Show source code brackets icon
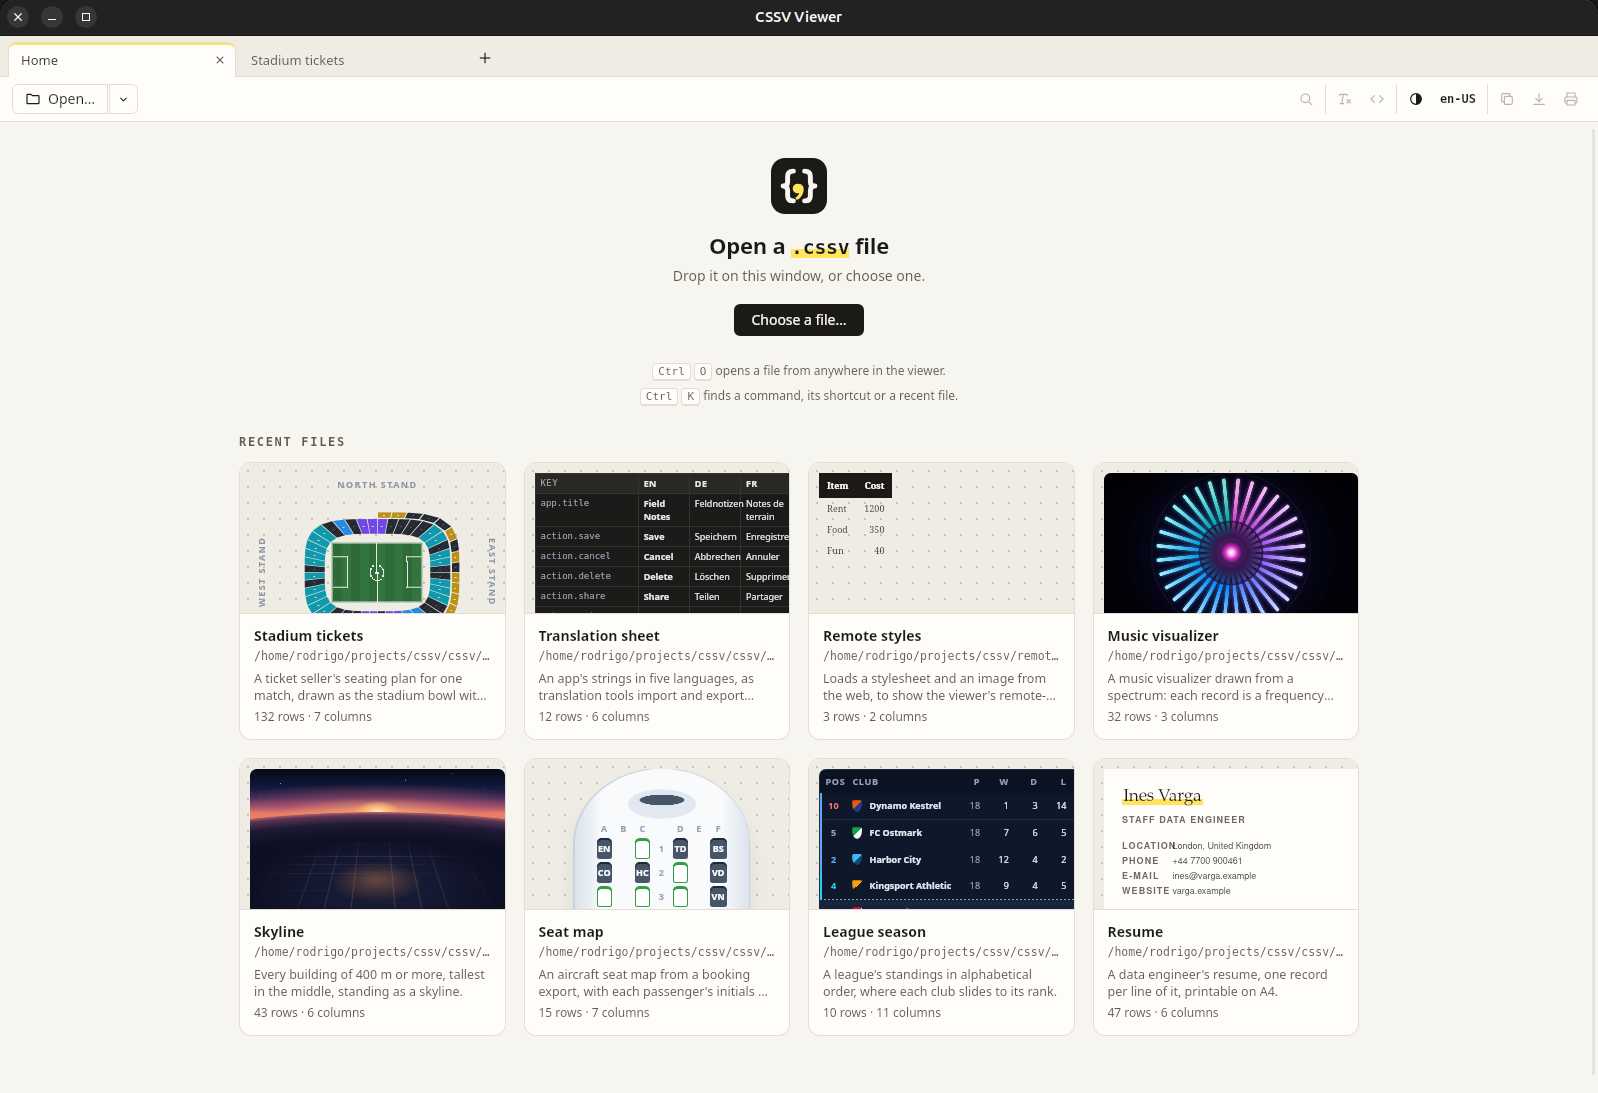The width and height of the screenshot is (1598, 1093). point(1377,99)
